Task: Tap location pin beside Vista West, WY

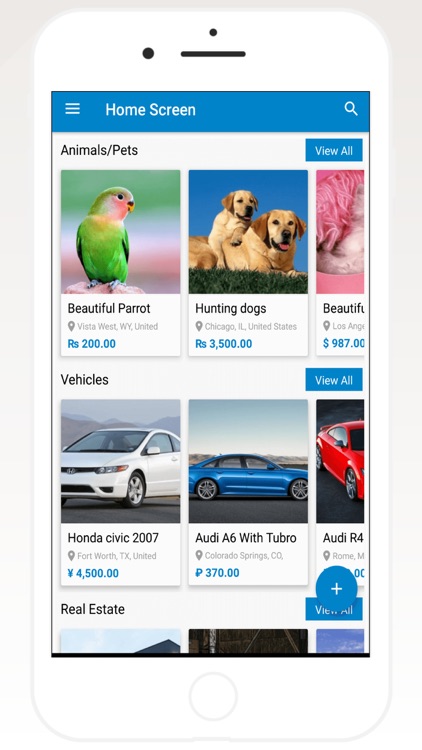Action: click(71, 327)
